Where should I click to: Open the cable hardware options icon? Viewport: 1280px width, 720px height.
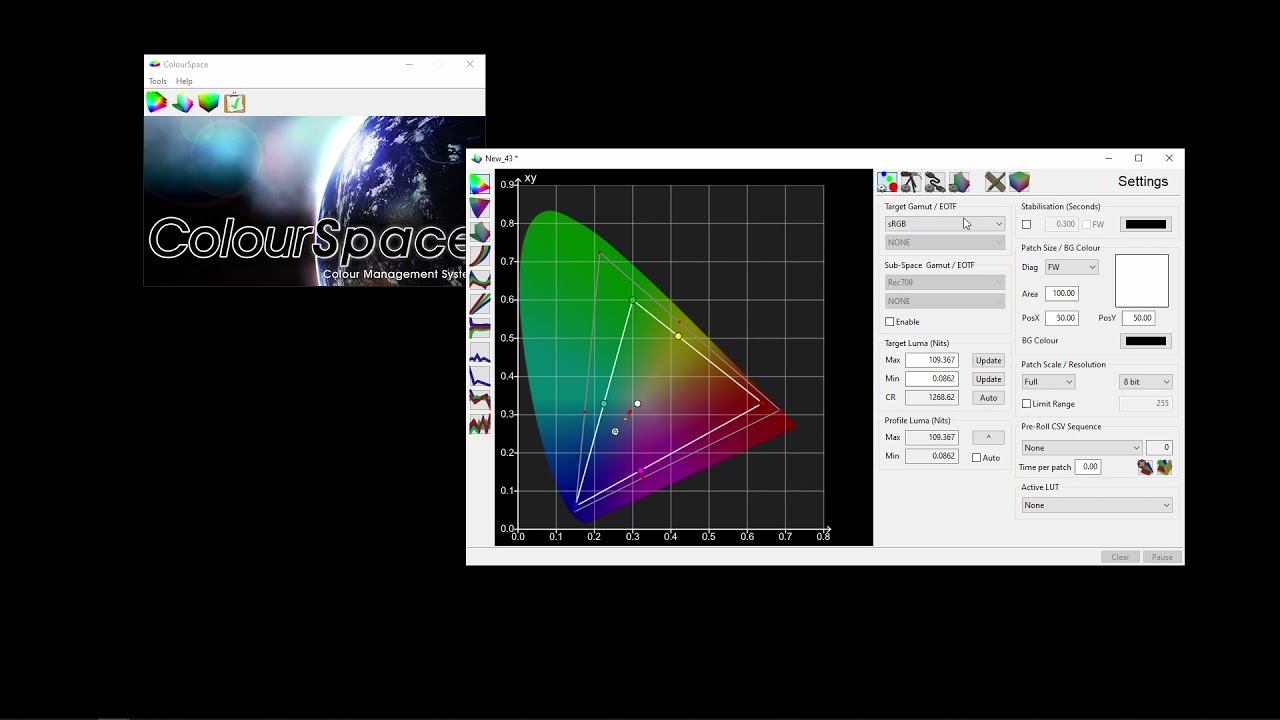click(935, 182)
